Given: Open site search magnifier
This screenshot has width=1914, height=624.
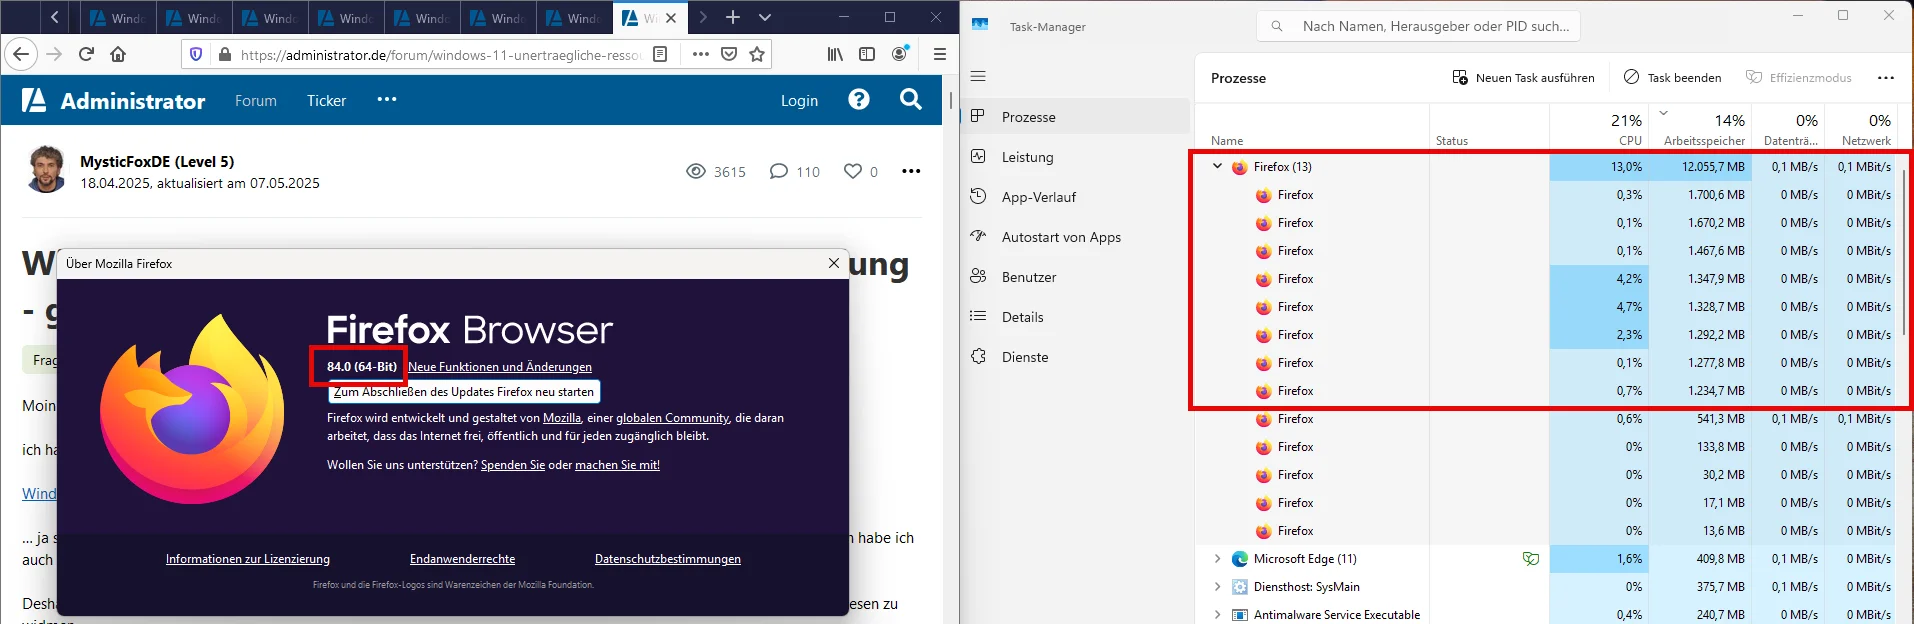Looking at the screenshot, I should (x=911, y=99).
